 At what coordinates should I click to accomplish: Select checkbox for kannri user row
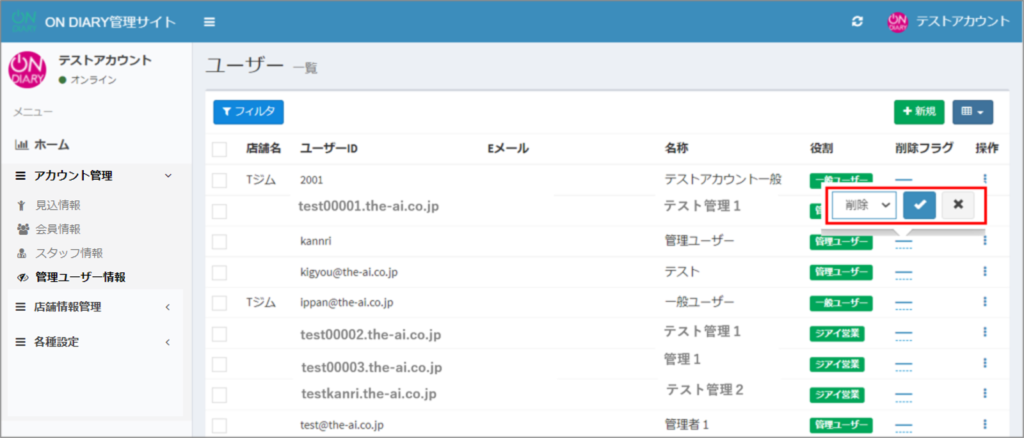(220, 241)
